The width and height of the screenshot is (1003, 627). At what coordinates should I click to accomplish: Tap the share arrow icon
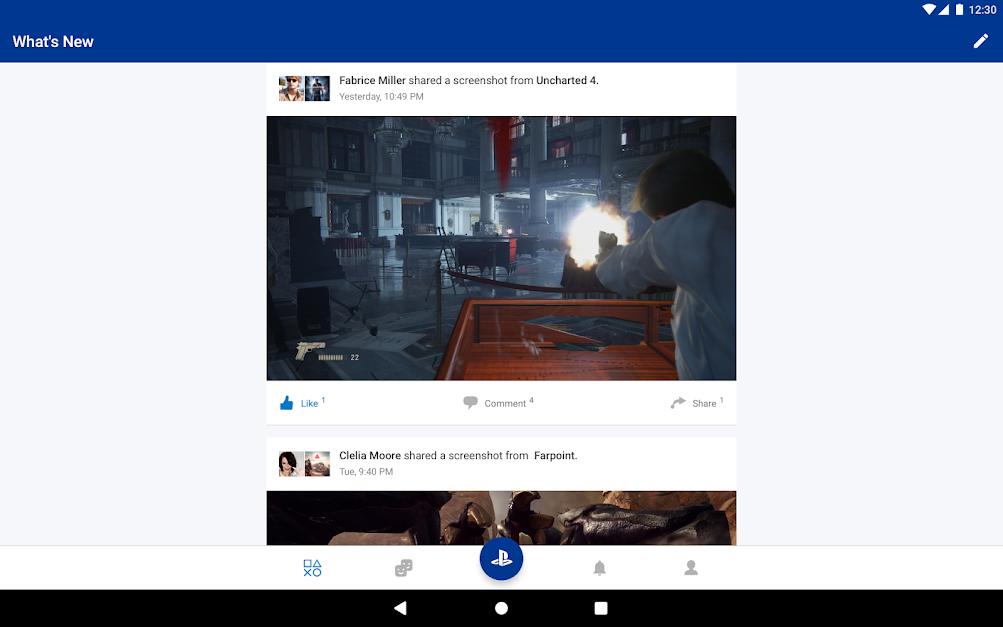[677, 402]
